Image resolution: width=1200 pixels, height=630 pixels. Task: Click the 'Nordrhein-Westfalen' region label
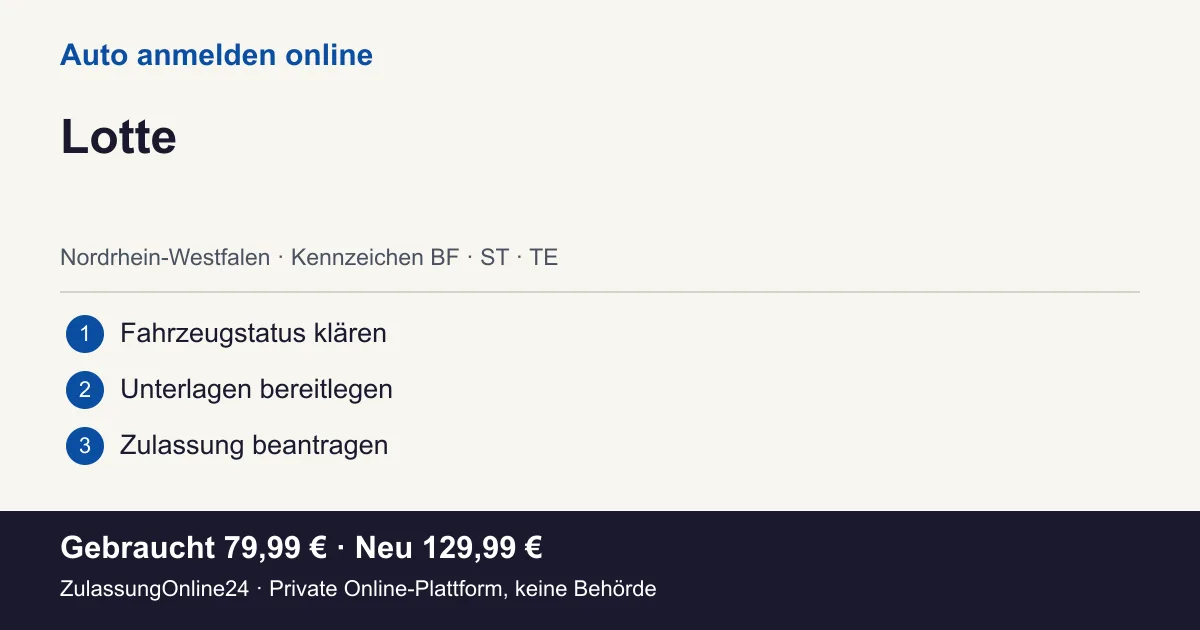(x=165, y=257)
